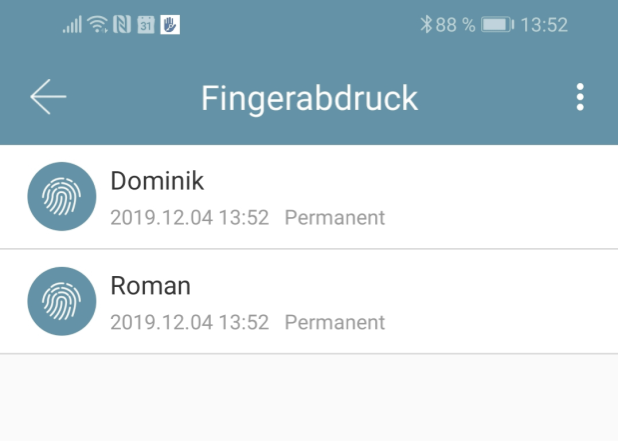Tap Dominik's fingerprint icon
Viewport: 618px width, 441px height.
pos(61,197)
